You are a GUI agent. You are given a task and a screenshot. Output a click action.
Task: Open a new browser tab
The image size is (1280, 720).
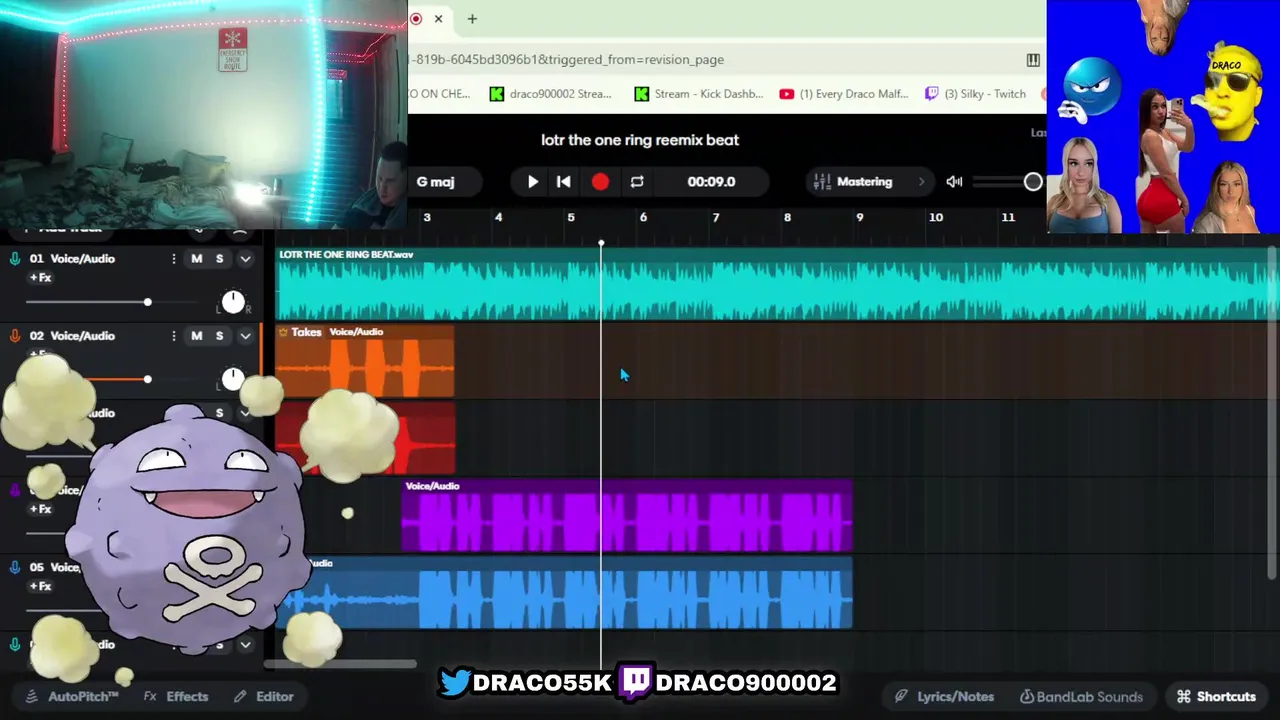point(472,19)
